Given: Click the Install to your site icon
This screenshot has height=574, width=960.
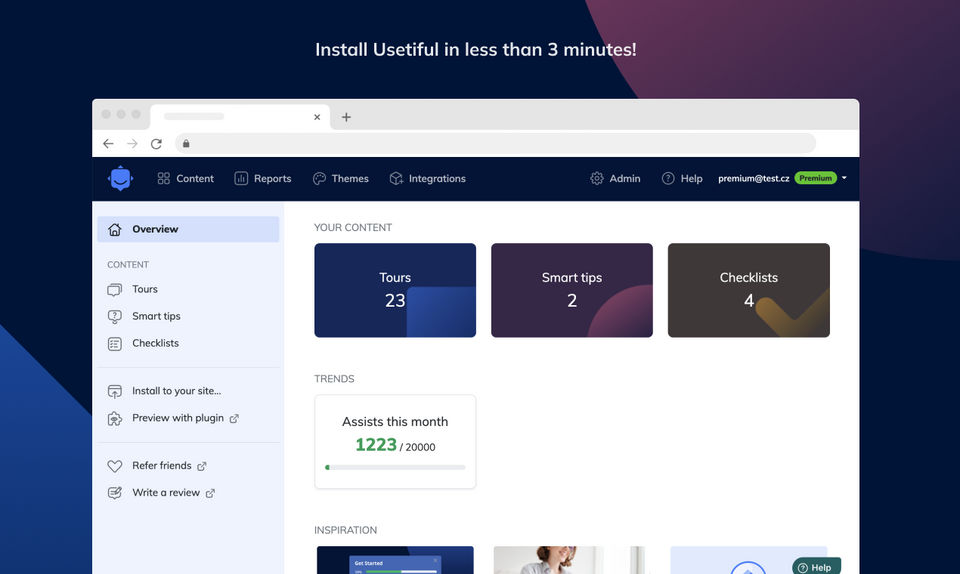Looking at the screenshot, I should (x=114, y=392).
